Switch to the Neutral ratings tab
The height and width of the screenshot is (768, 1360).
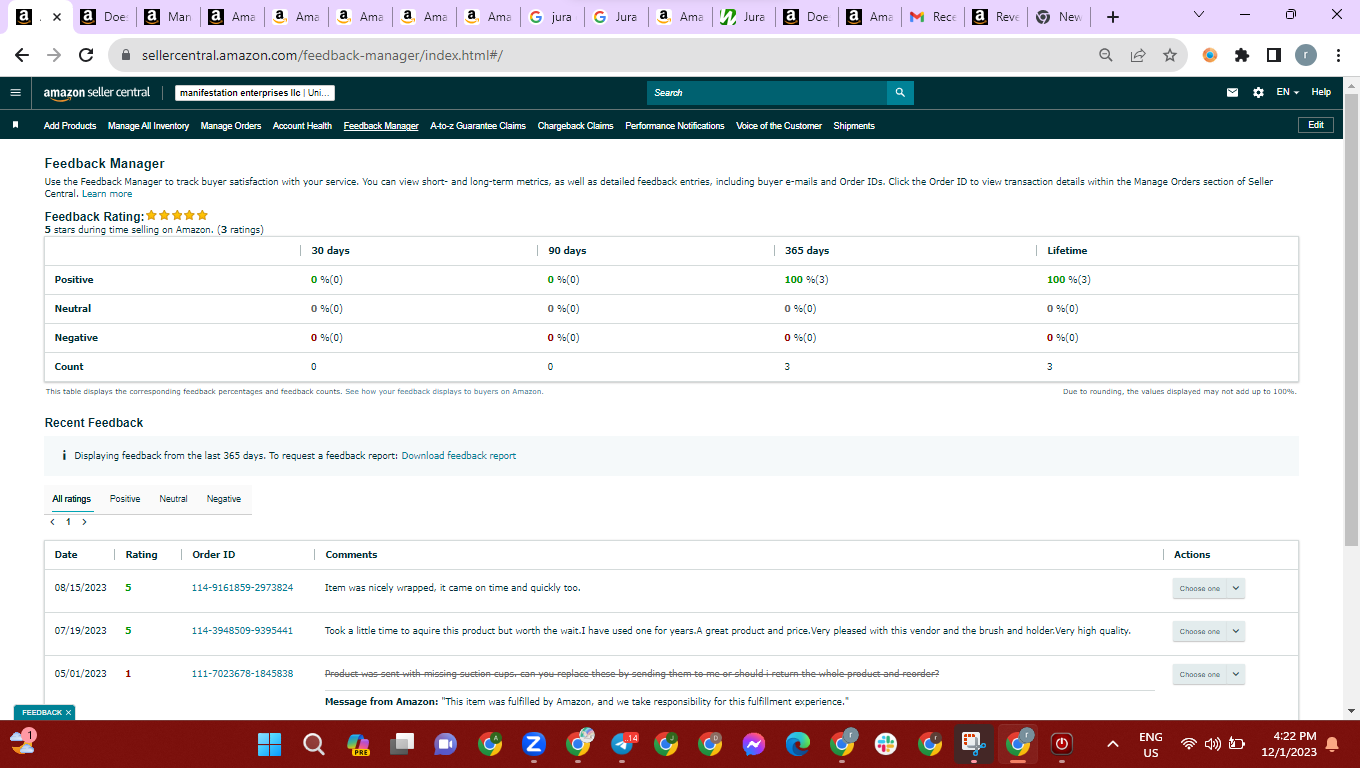[x=173, y=499]
